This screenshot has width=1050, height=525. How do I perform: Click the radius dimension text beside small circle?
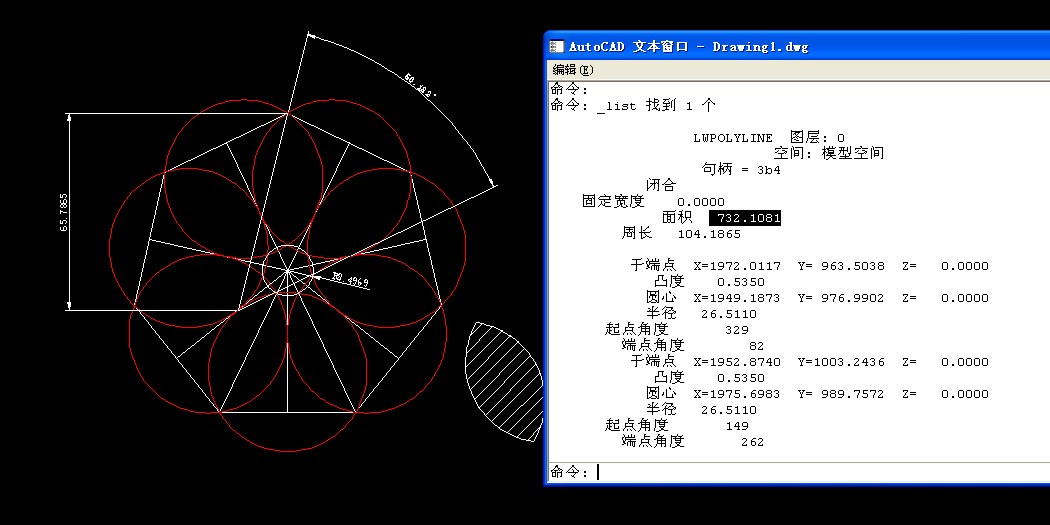coord(351,280)
